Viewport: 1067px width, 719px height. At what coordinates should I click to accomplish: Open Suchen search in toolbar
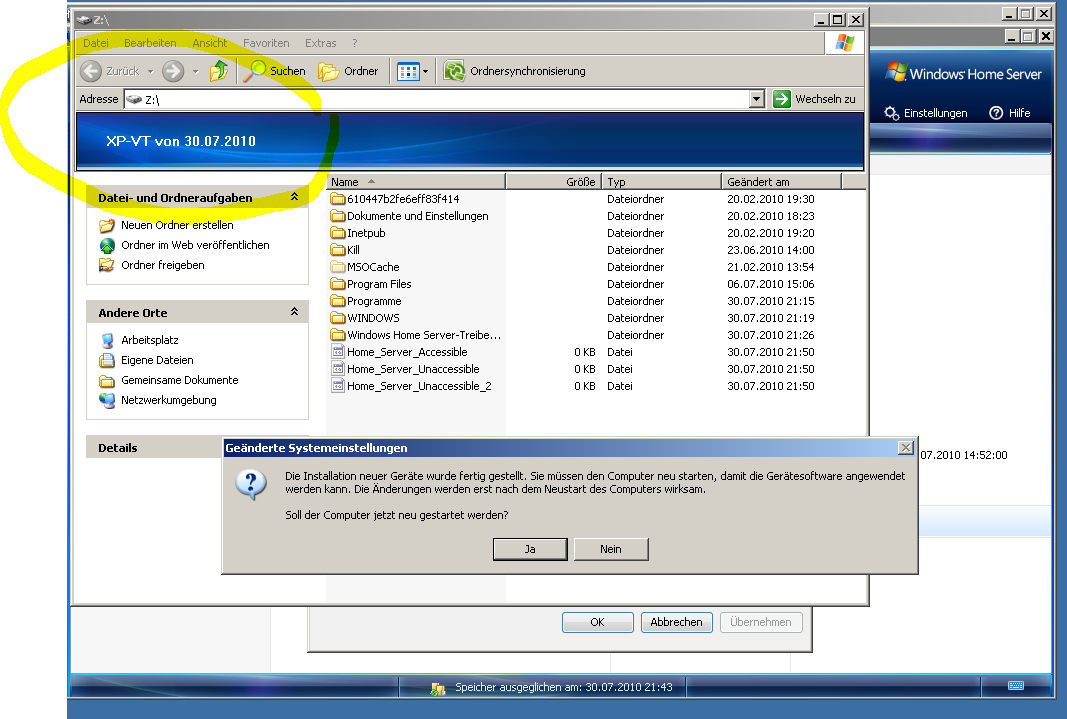click(x=274, y=71)
